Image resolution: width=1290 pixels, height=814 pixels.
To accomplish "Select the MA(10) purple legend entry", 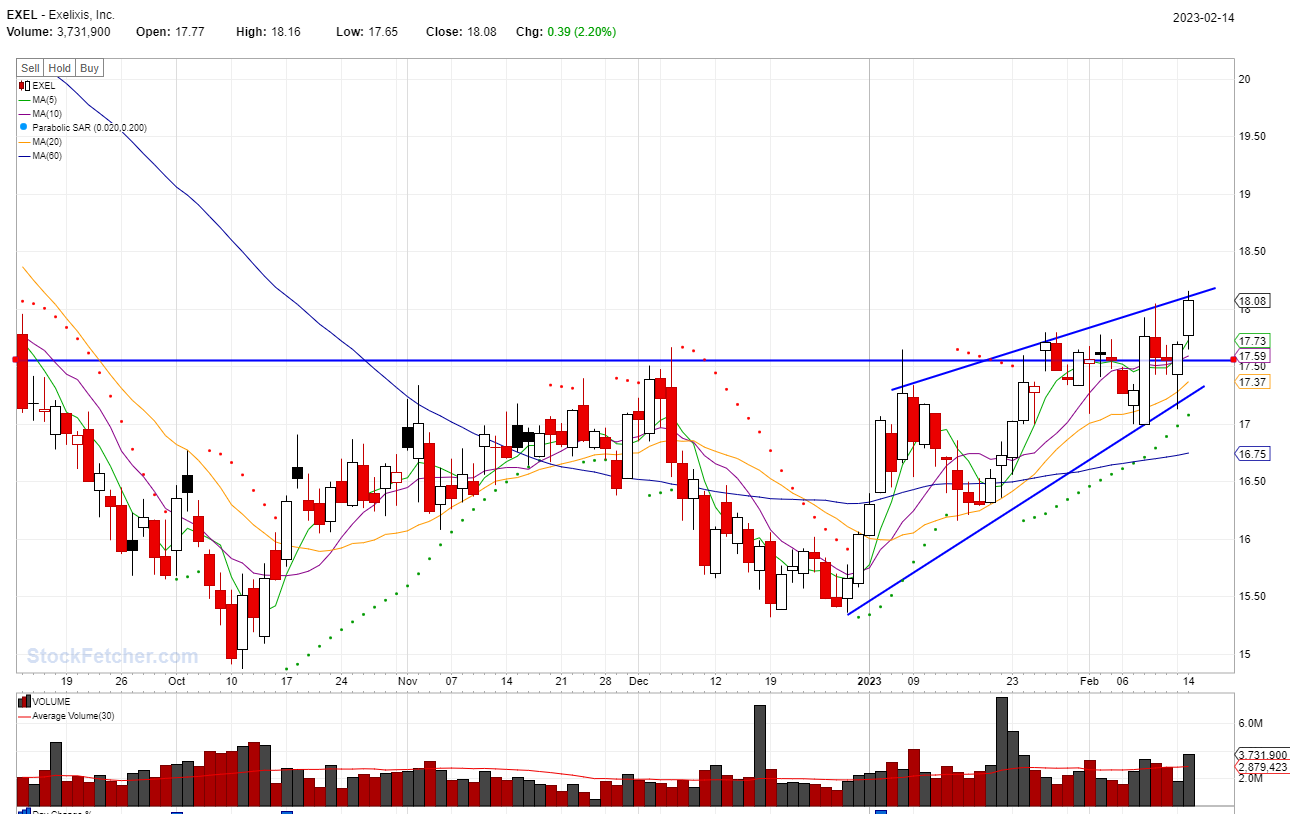I will [x=42, y=114].
